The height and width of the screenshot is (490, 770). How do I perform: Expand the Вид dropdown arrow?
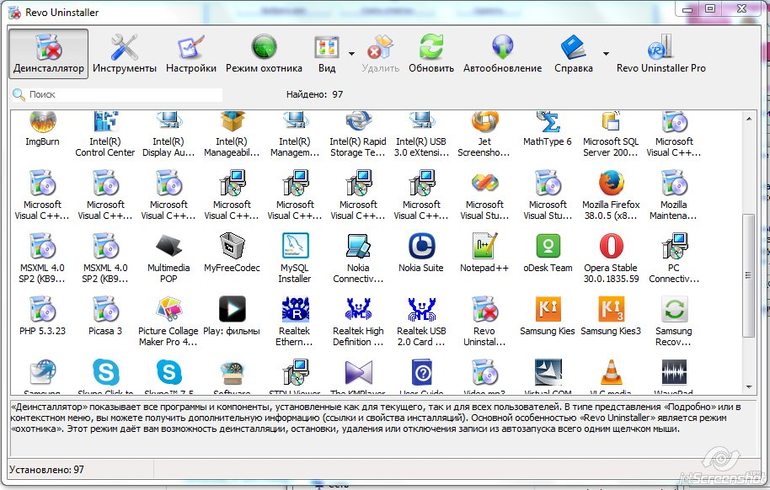click(x=351, y=53)
